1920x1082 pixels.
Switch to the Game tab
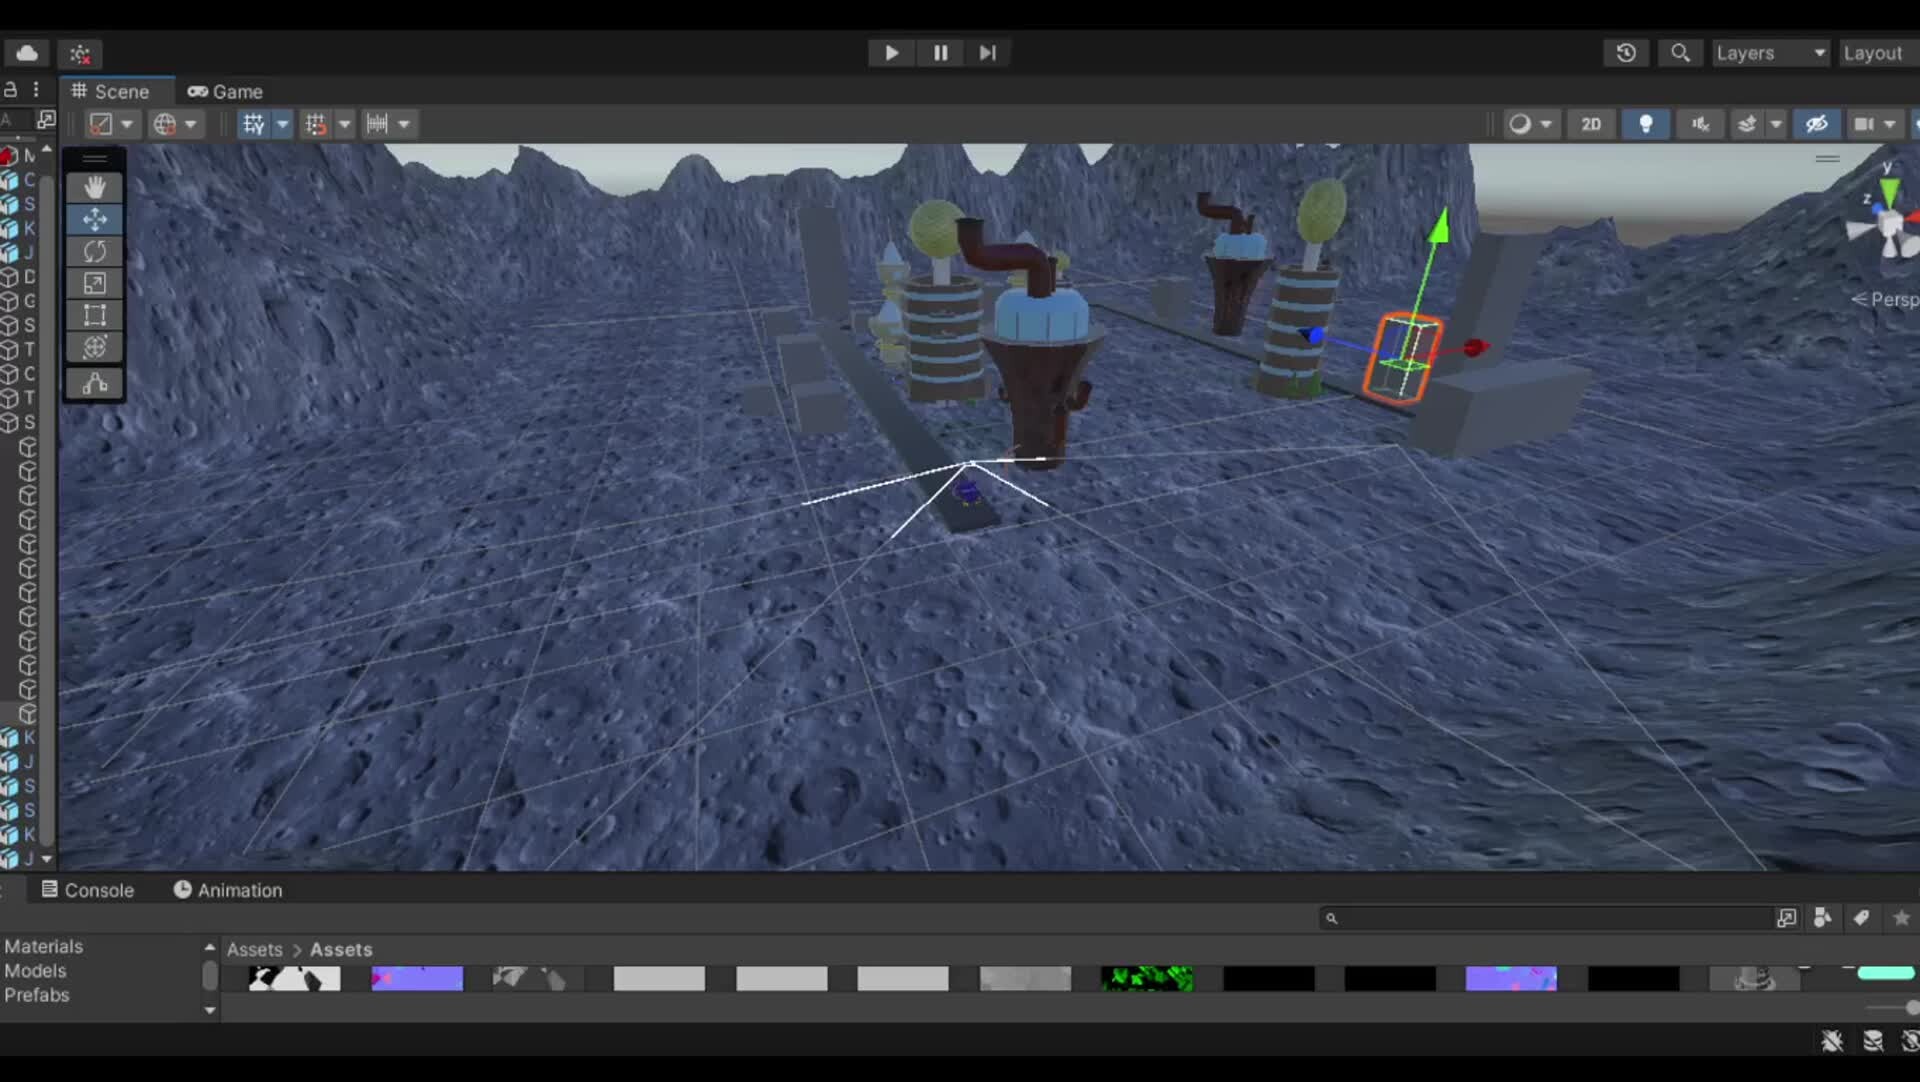(225, 91)
